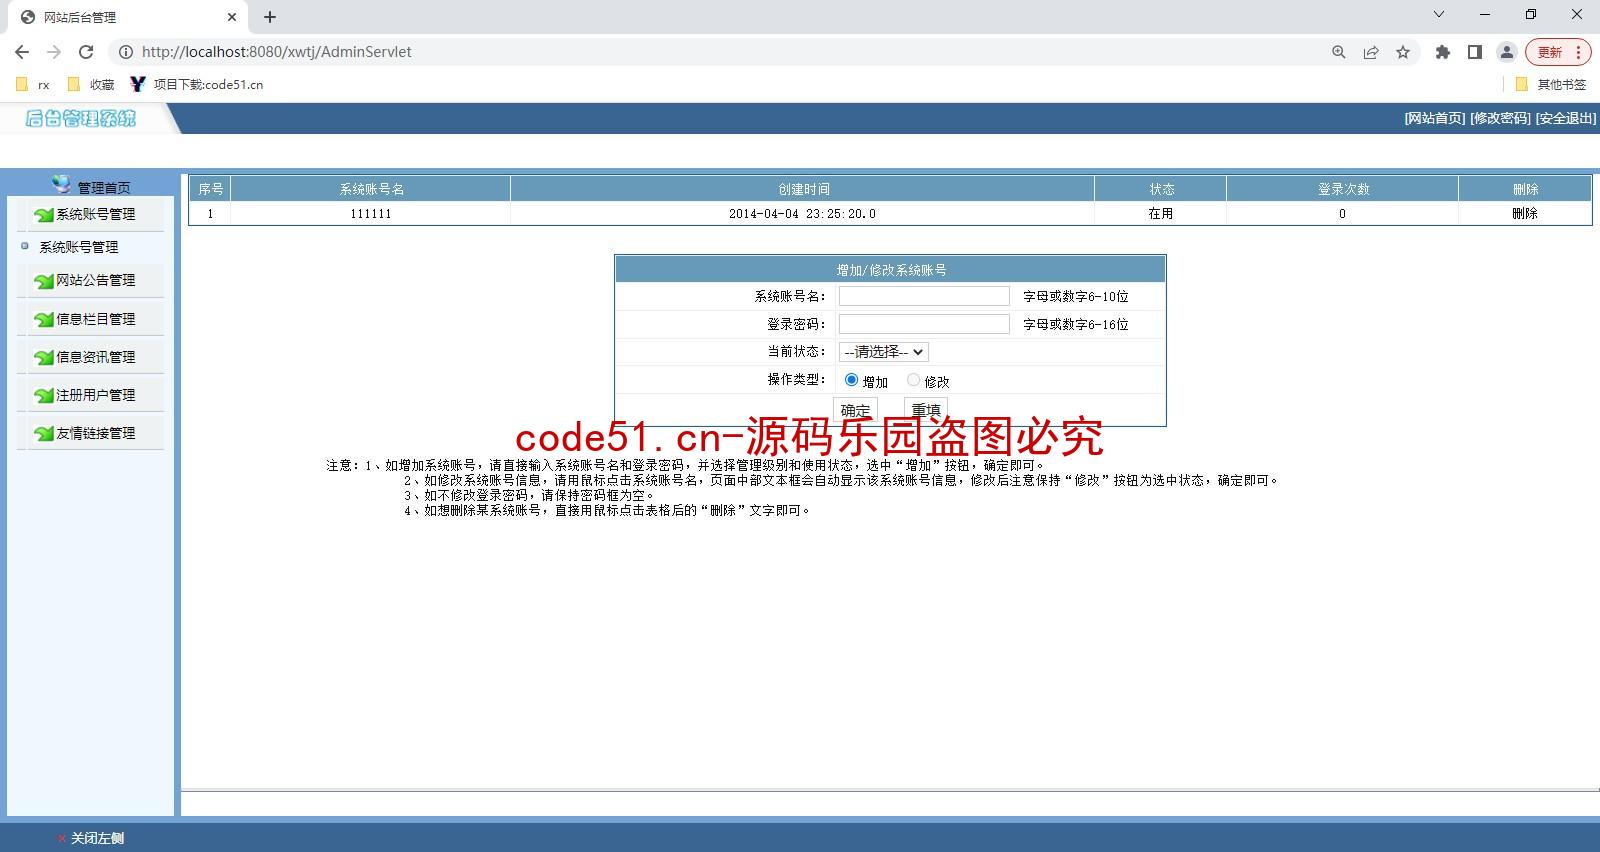The image size is (1600, 852).
Task: Click the address bar URL
Action: click(x=277, y=52)
